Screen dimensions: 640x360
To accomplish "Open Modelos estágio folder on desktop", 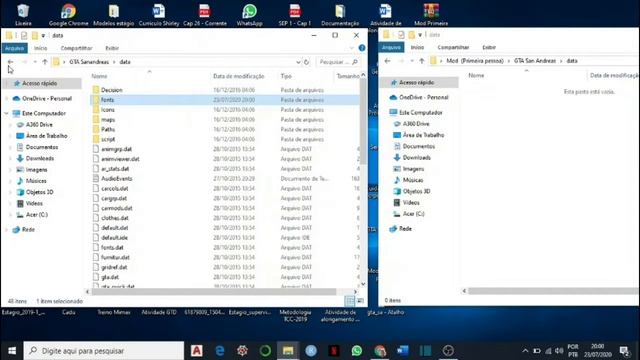I will tap(113, 15).
